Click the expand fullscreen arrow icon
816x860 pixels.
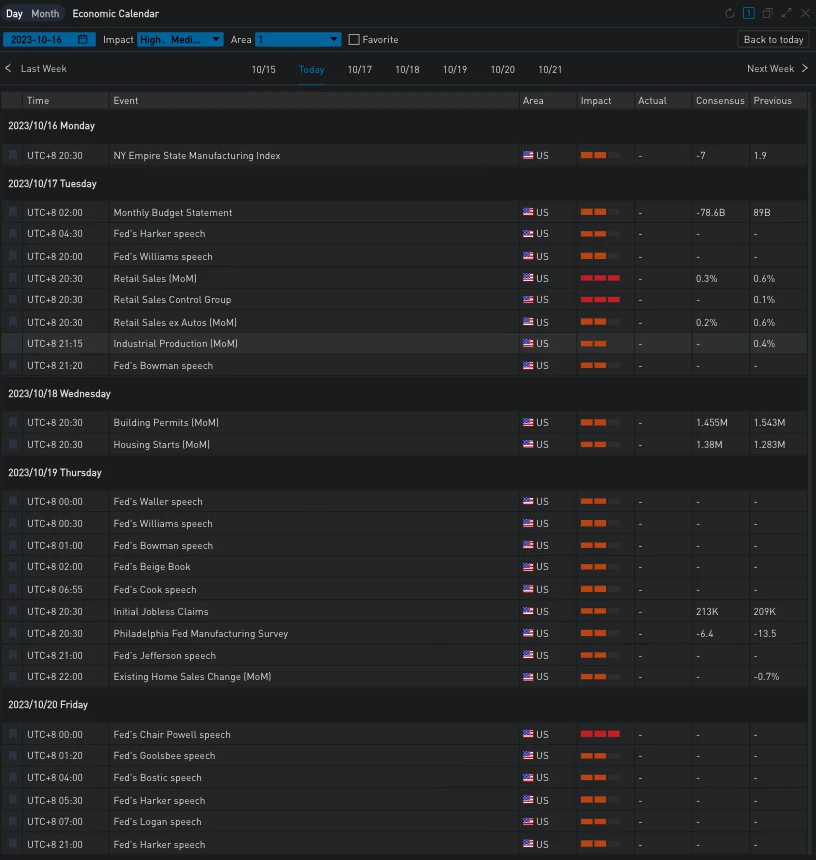(x=786, y=14)
